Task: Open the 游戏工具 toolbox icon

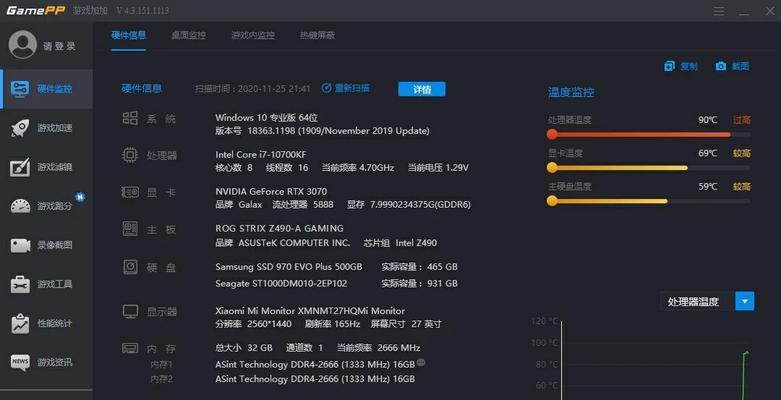Action: tap(20, 284)
